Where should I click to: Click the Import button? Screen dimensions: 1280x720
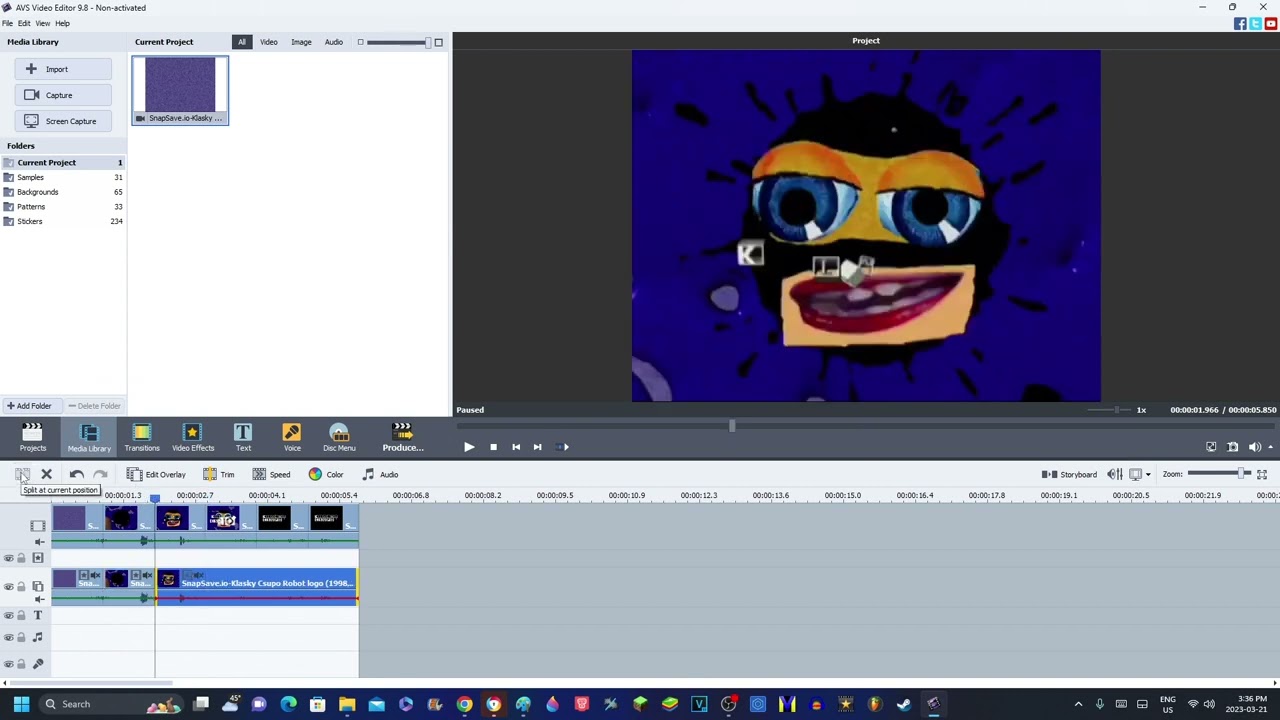pyautogui.click(x=64, y=69)
